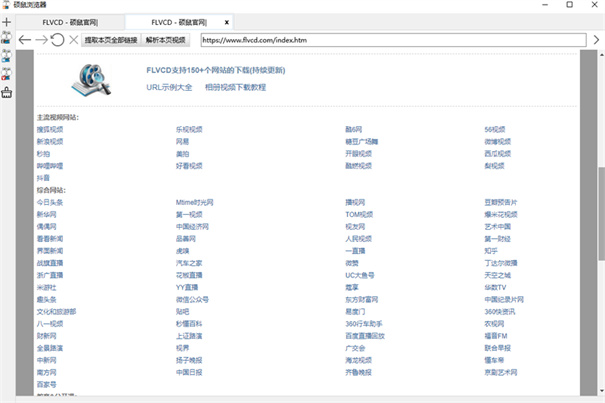This screenshot has height=403, width=605.
Task: Click the 糖豆广场舞 link
Action: coord(362,142)
